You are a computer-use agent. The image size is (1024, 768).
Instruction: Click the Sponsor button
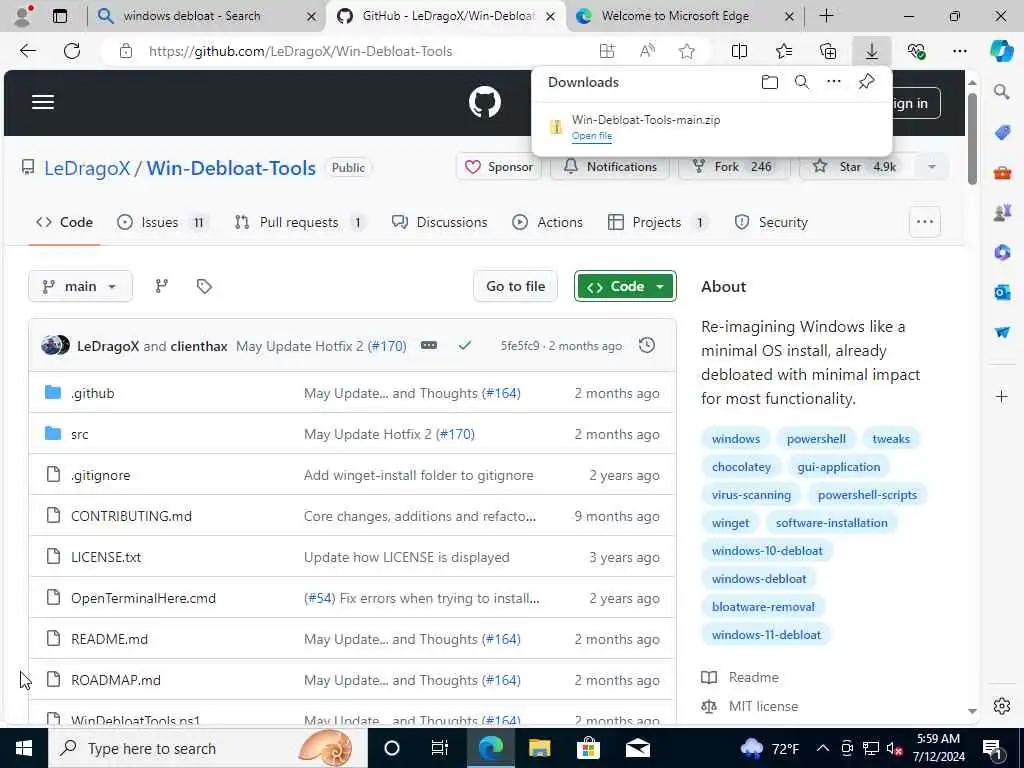[499, 167]
